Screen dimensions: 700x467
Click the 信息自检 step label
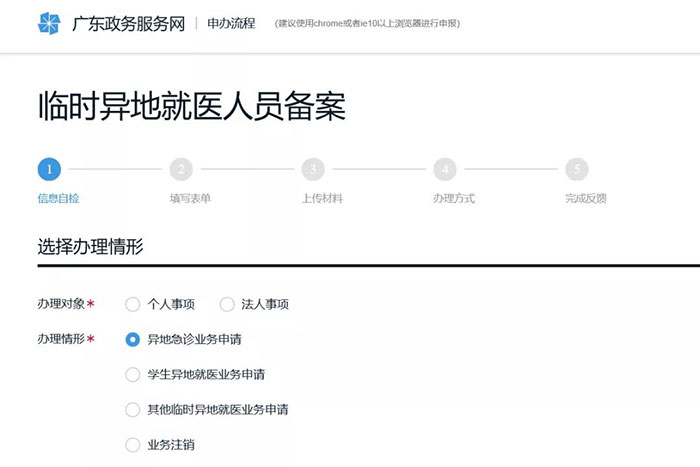[58, 198]
